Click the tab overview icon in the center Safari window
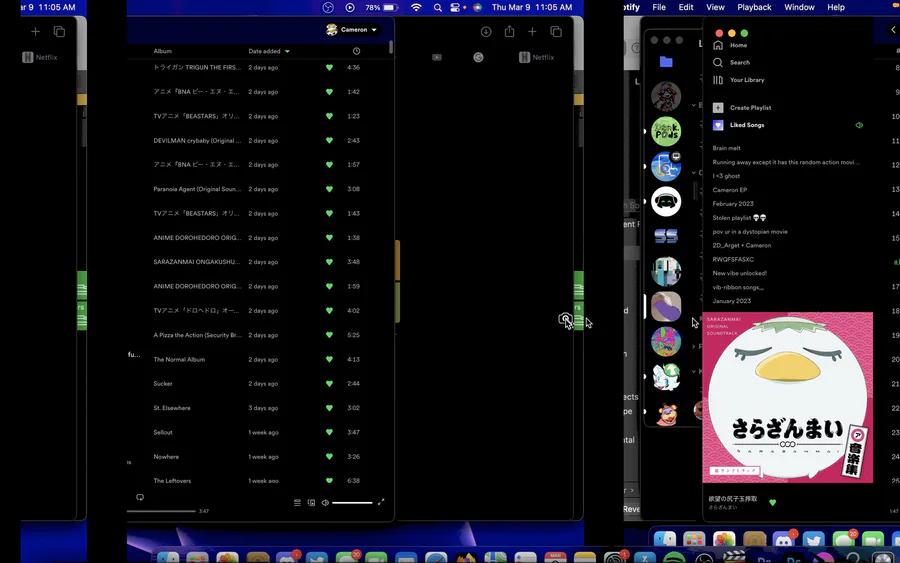The image size is (900, 563). [556, 32]
